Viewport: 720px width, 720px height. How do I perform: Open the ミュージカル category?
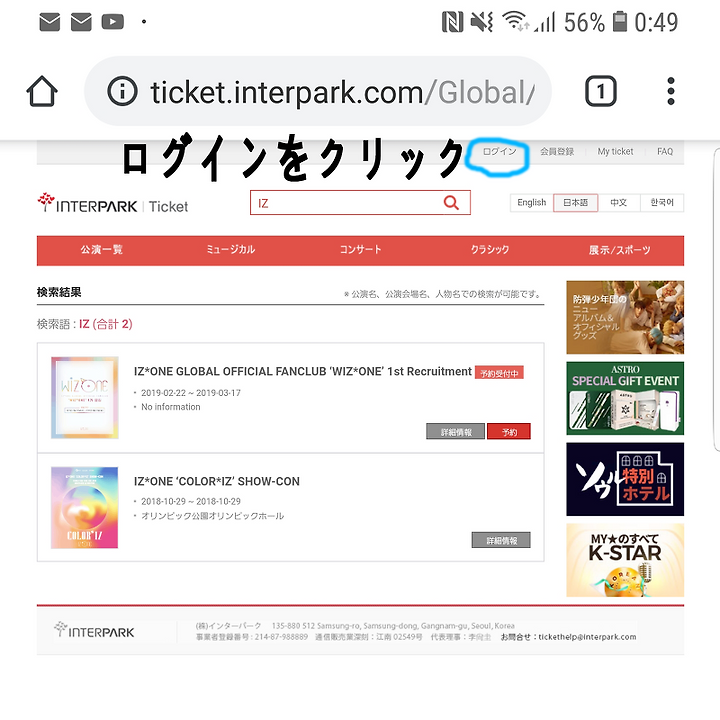pyautogui.click(x=231, y=250)
